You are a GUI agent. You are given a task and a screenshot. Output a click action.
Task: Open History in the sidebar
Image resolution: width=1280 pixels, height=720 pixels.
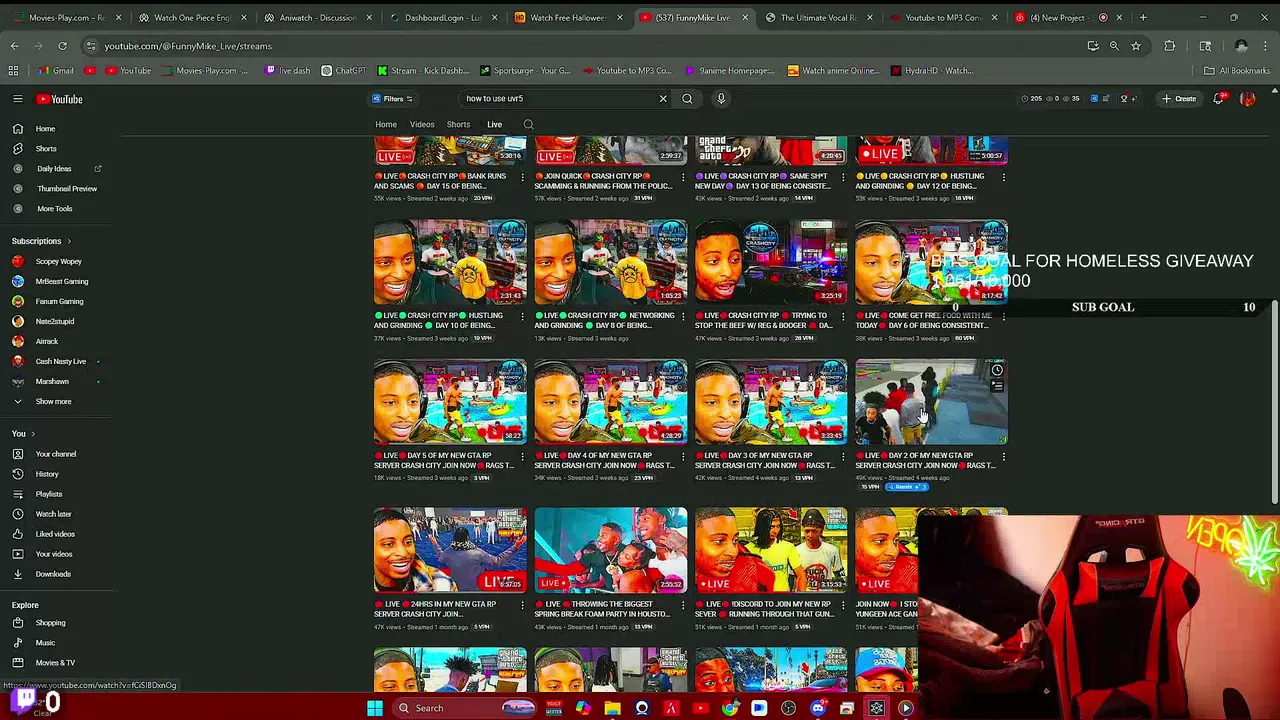tap(47, 474)
